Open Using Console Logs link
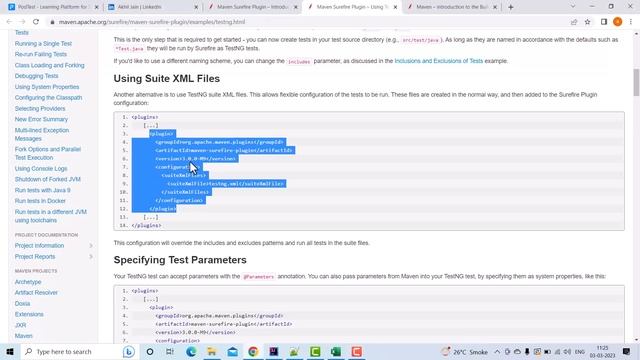This screenshot has height=360, width=640. pos(41,169)
